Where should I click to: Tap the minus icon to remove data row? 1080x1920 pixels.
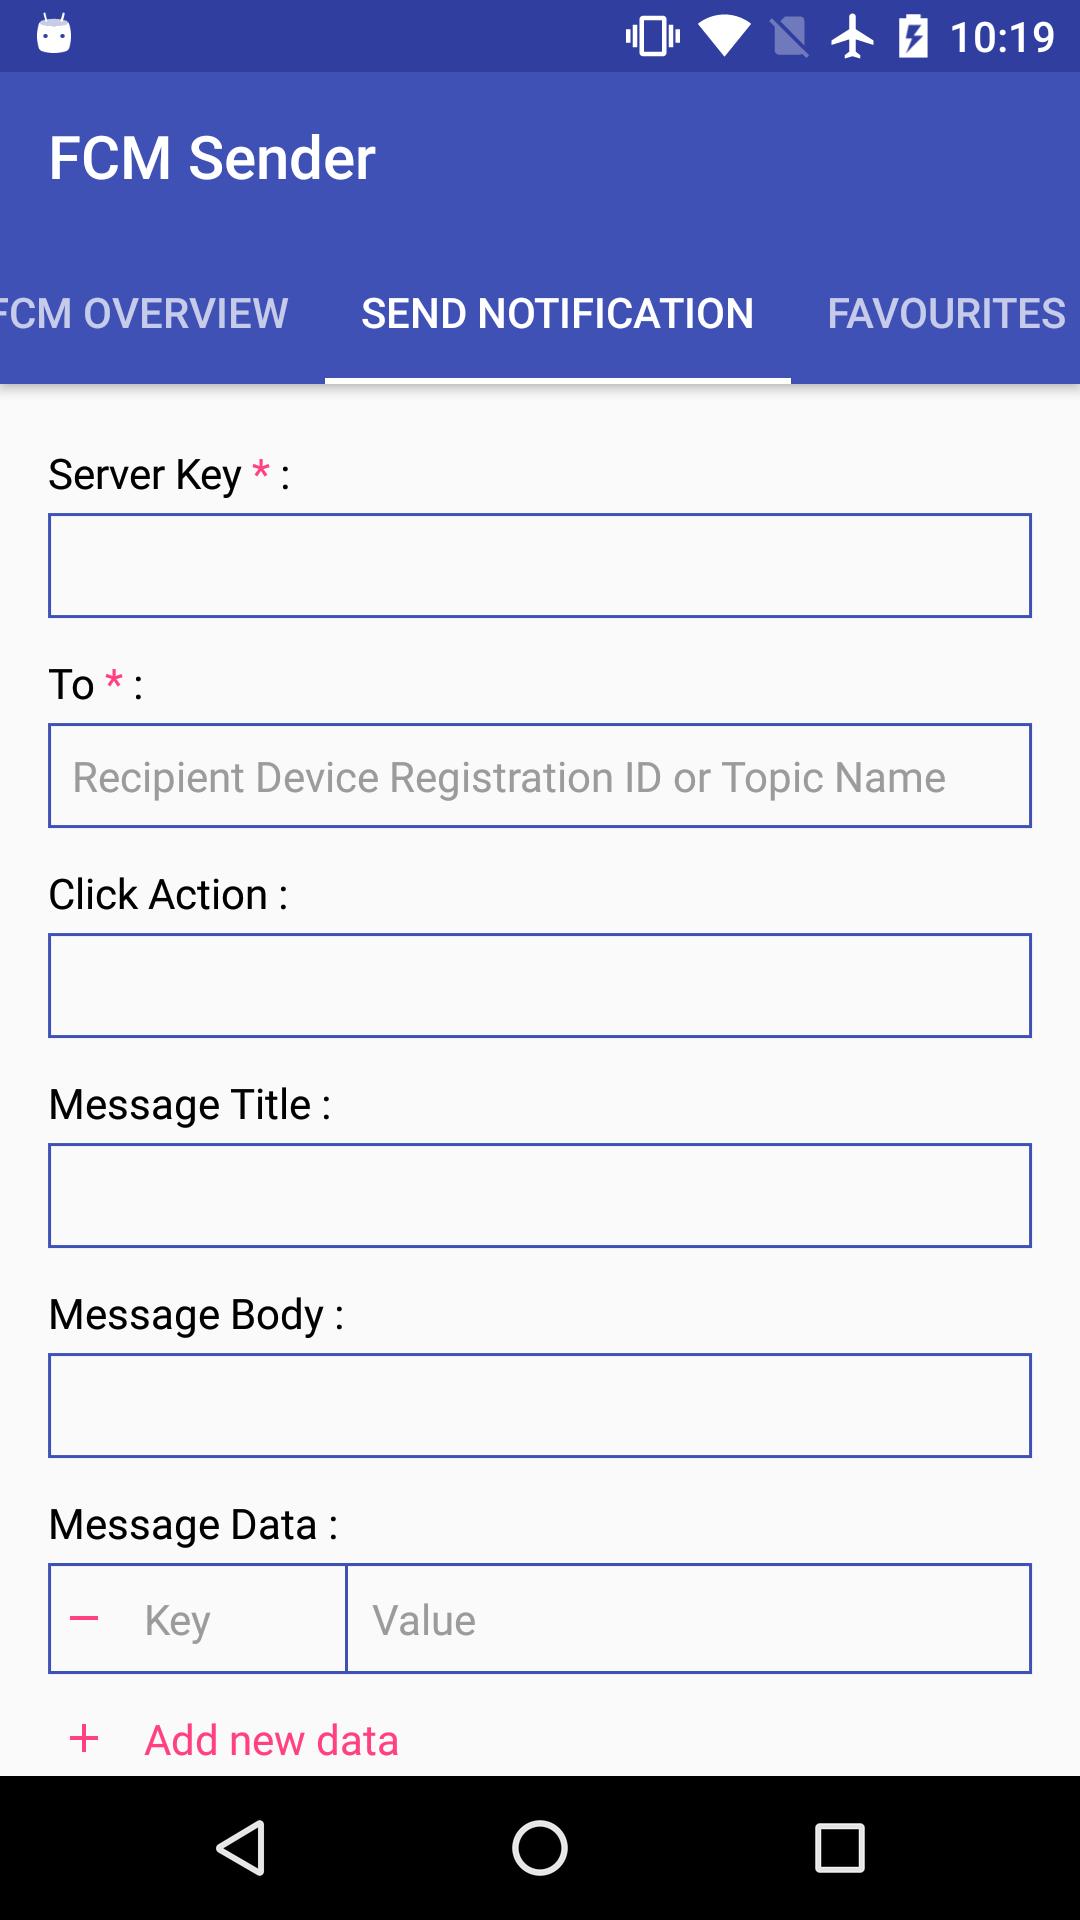[x=84, y=1618]
